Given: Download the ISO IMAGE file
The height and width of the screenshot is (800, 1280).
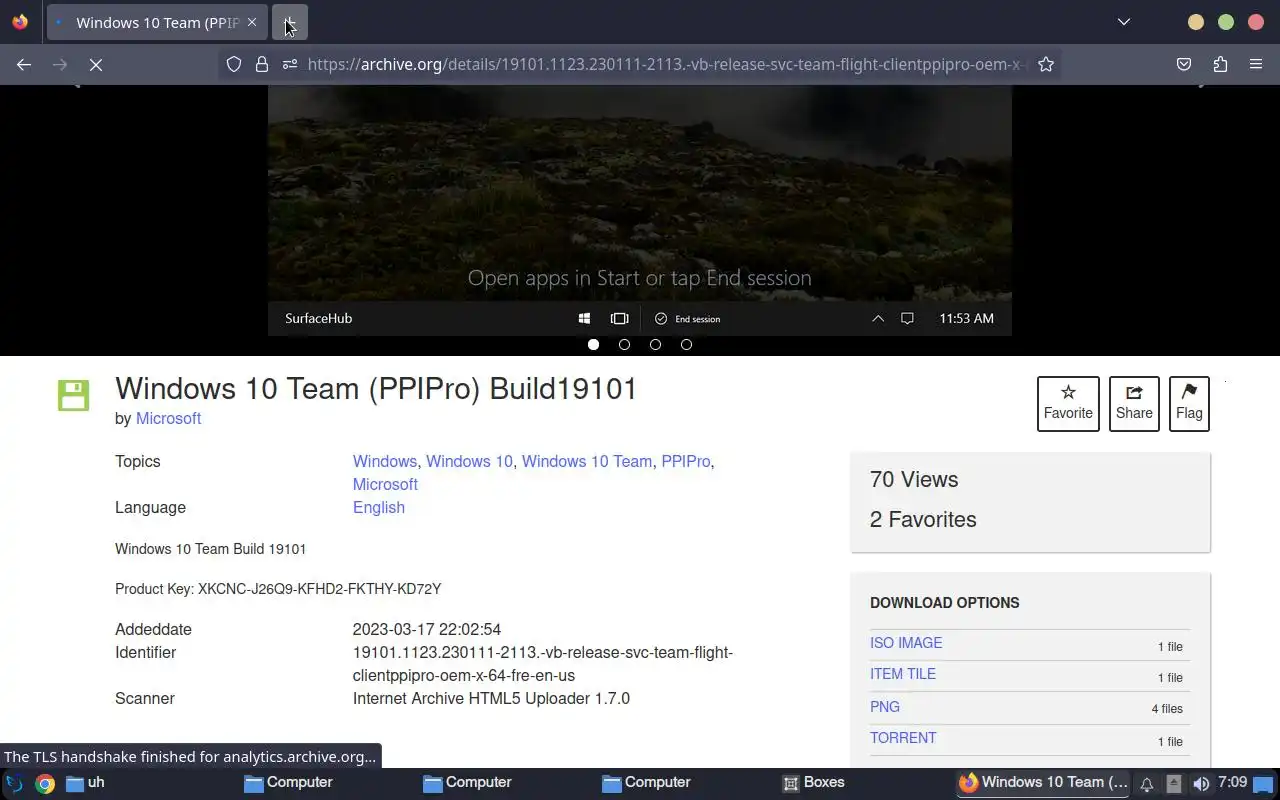Looking at the screenshot, I should pos(906,643).
